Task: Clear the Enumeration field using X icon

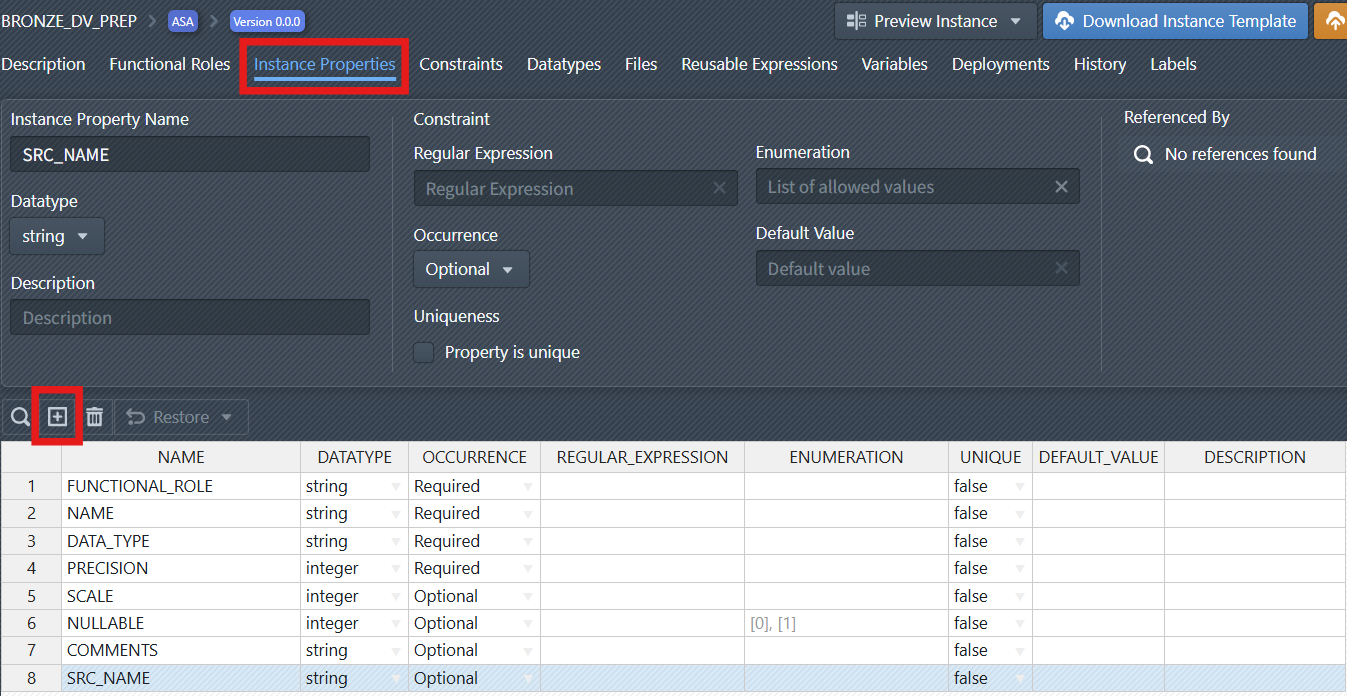Action: tap(1061, 187)
